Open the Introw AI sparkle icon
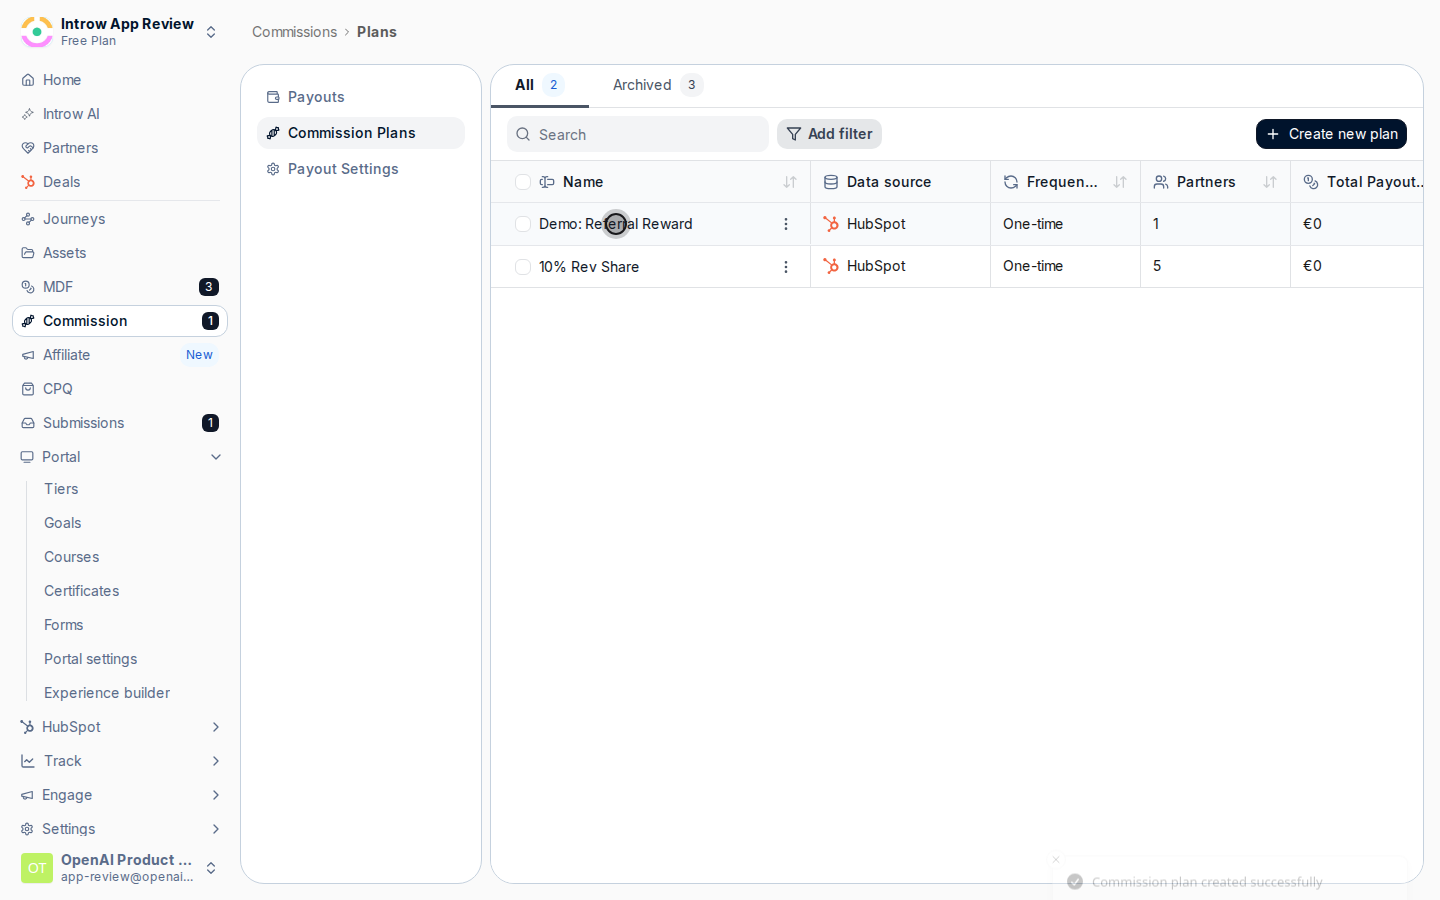 tap(28, 114)
